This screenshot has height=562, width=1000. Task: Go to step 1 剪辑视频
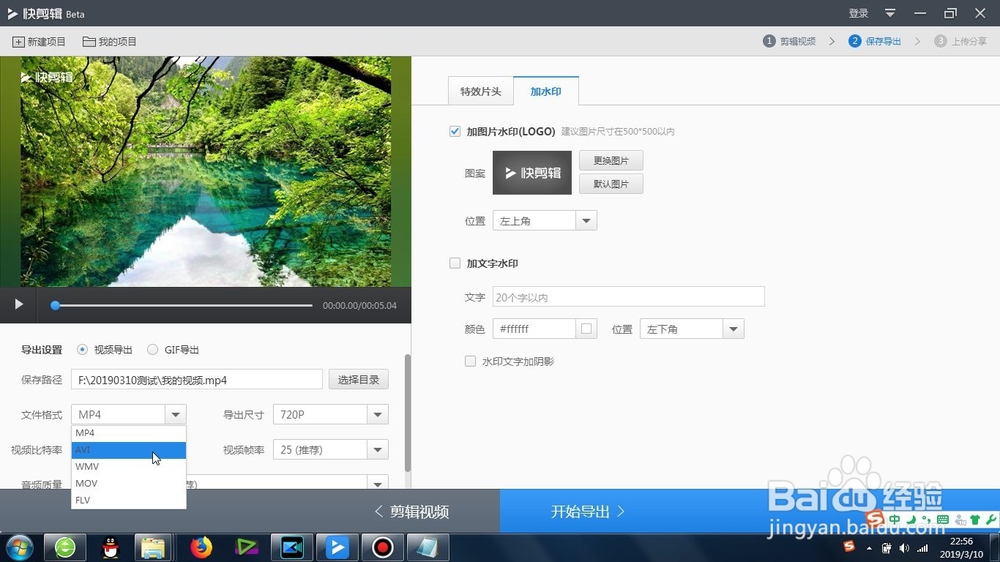[789, 41]
